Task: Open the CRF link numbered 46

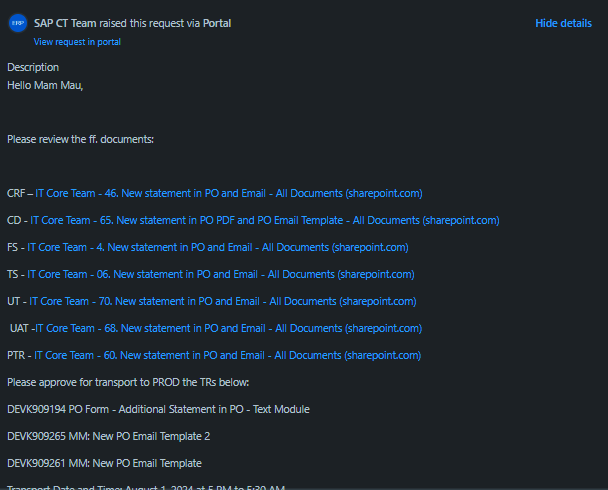Action: click(229, 193)
